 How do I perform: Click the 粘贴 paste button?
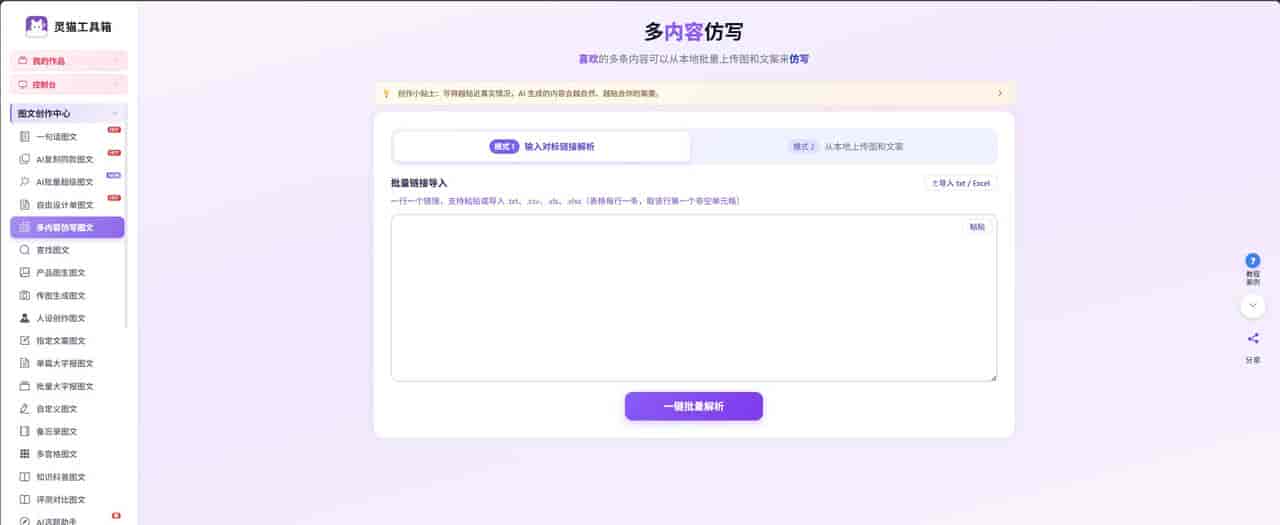(x=977, y=227)
